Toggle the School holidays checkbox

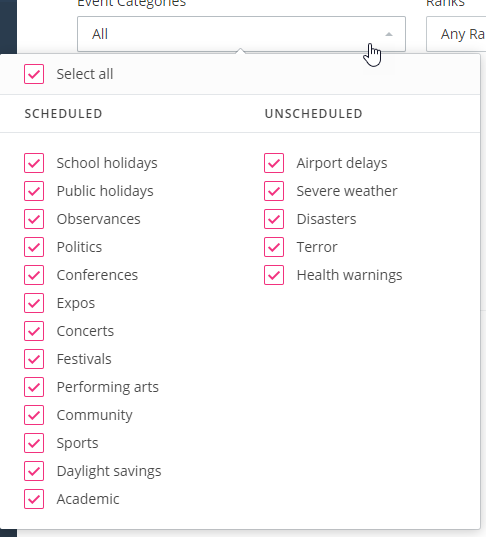click(x=34, y=163)
